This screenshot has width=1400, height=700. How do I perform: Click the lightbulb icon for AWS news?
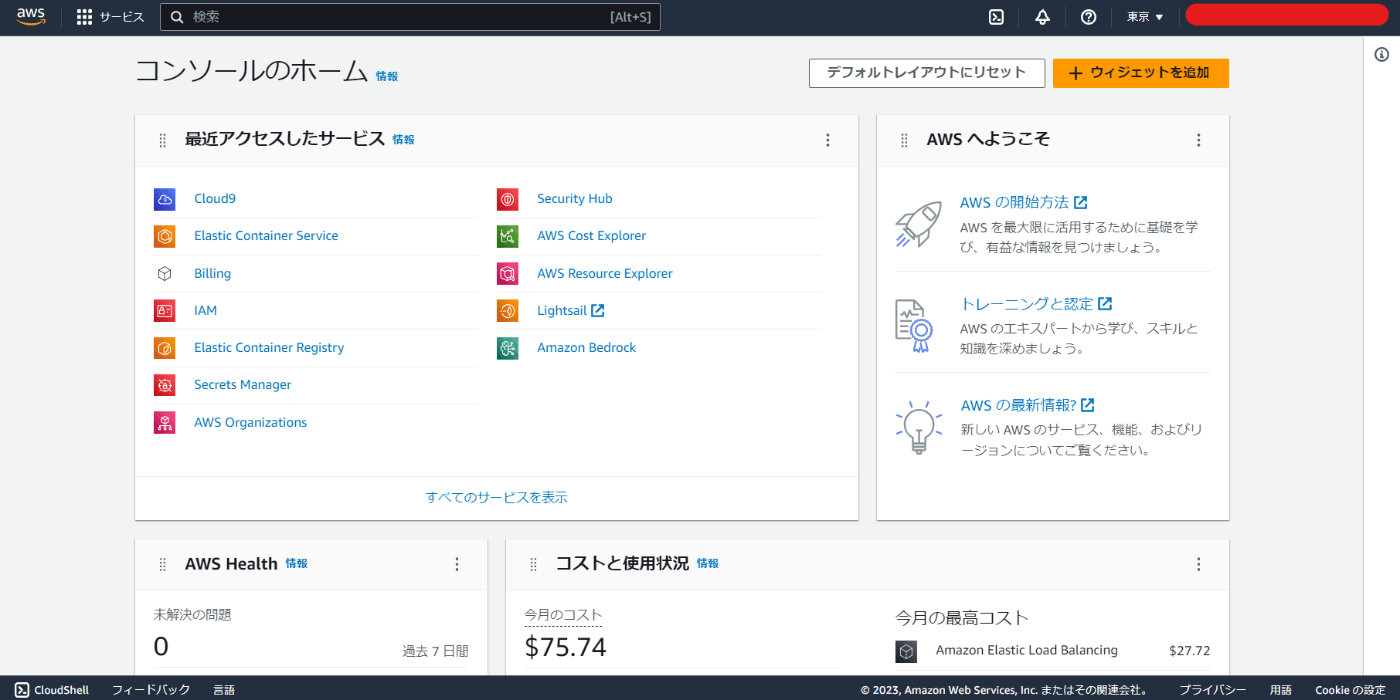pos(919,428)
